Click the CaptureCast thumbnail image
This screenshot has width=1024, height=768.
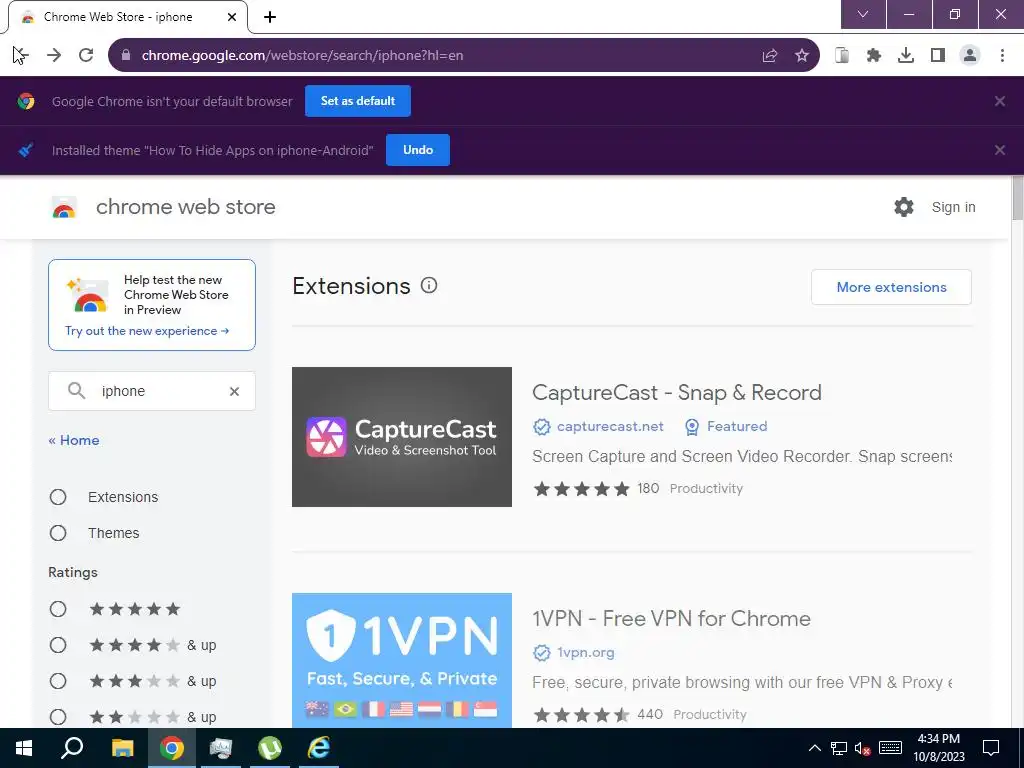click(x=402, y=437)
